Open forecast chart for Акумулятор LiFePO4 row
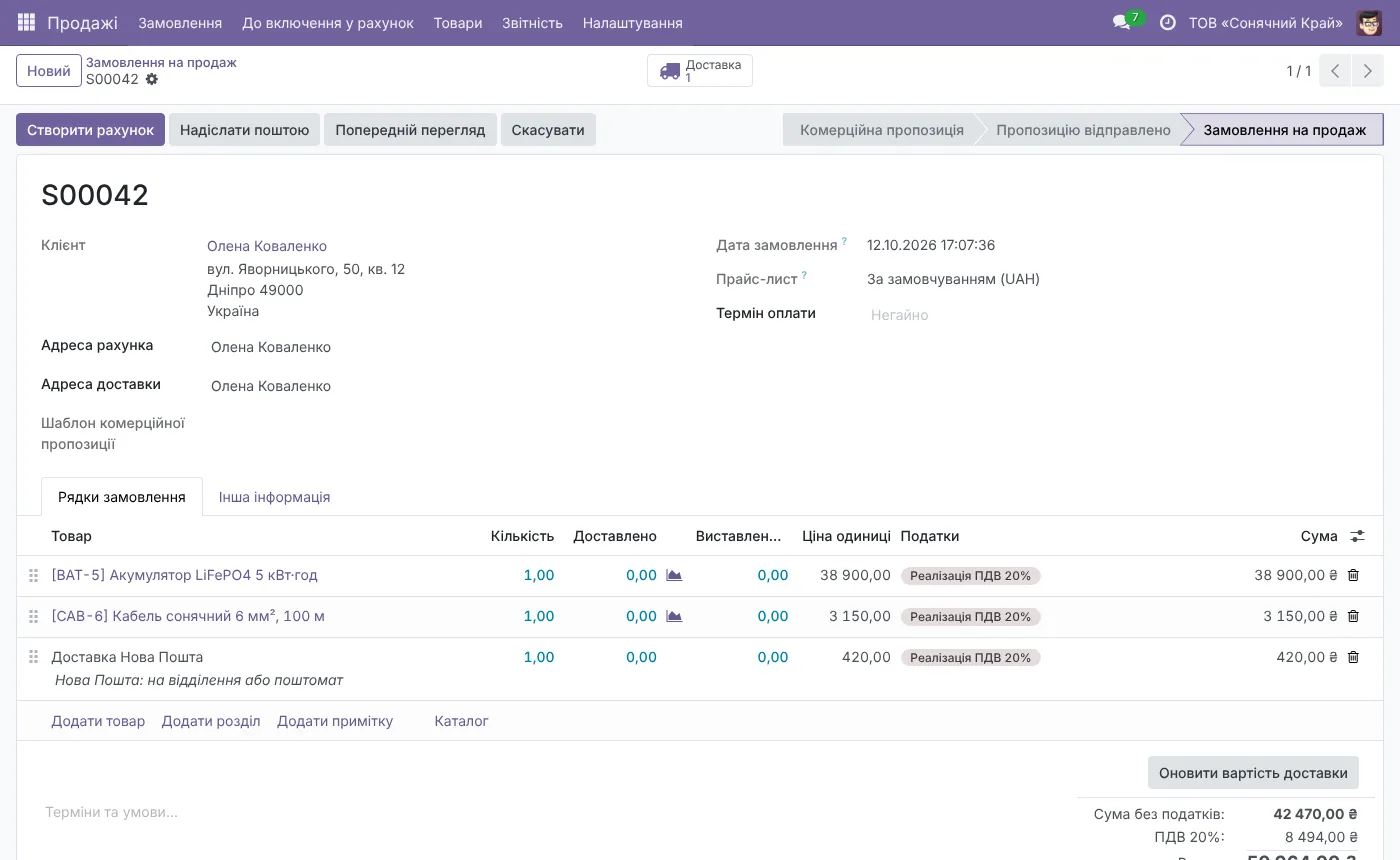The image size is (1400, 860). point(674,575)
